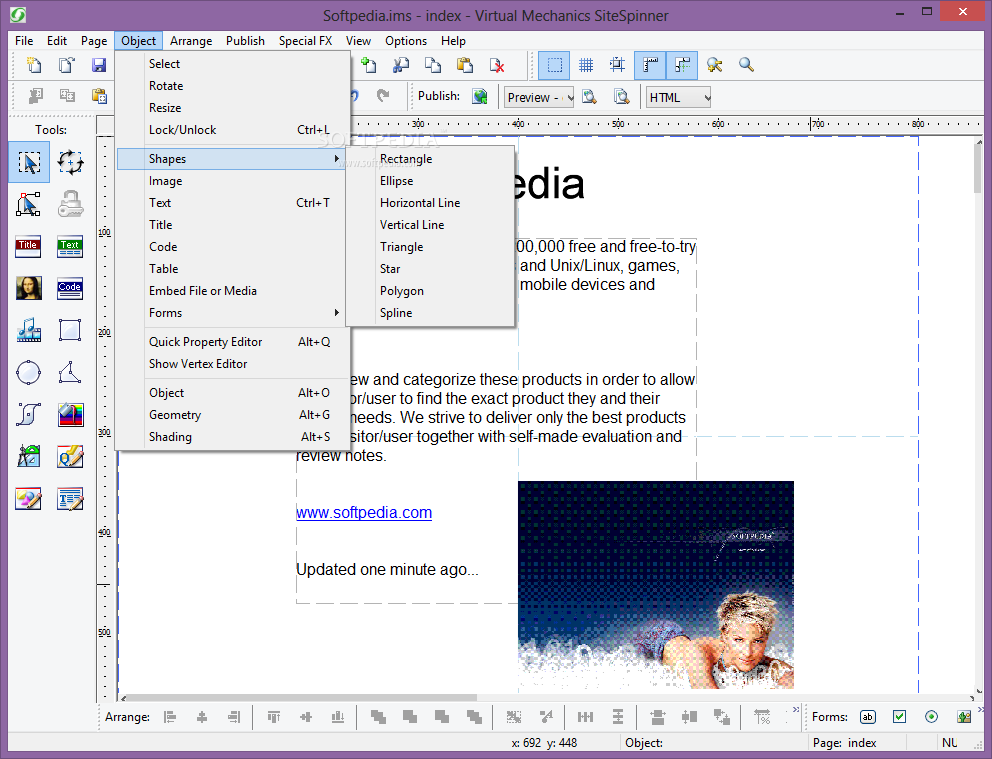Select the Code tool icon
The width and height of the screenshot is (992, 759).
pyautogui.click(x=70, y=288)
